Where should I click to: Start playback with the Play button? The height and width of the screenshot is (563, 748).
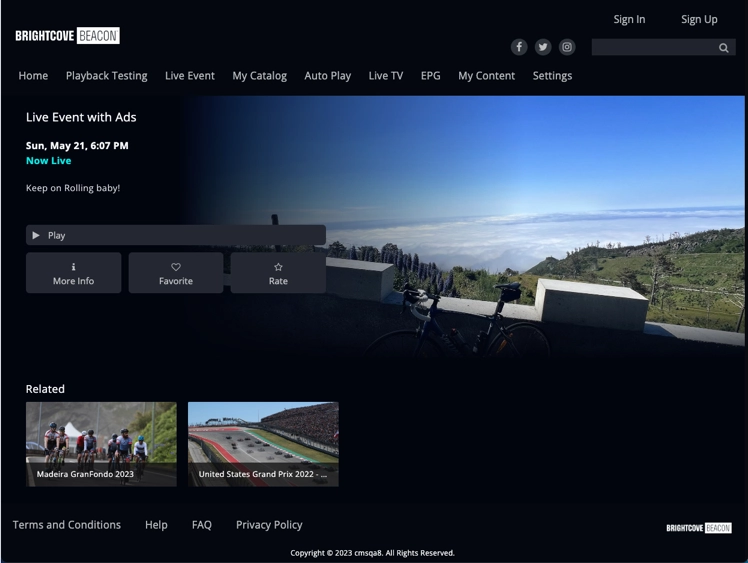pyautogui.click(x=176, y=235)
